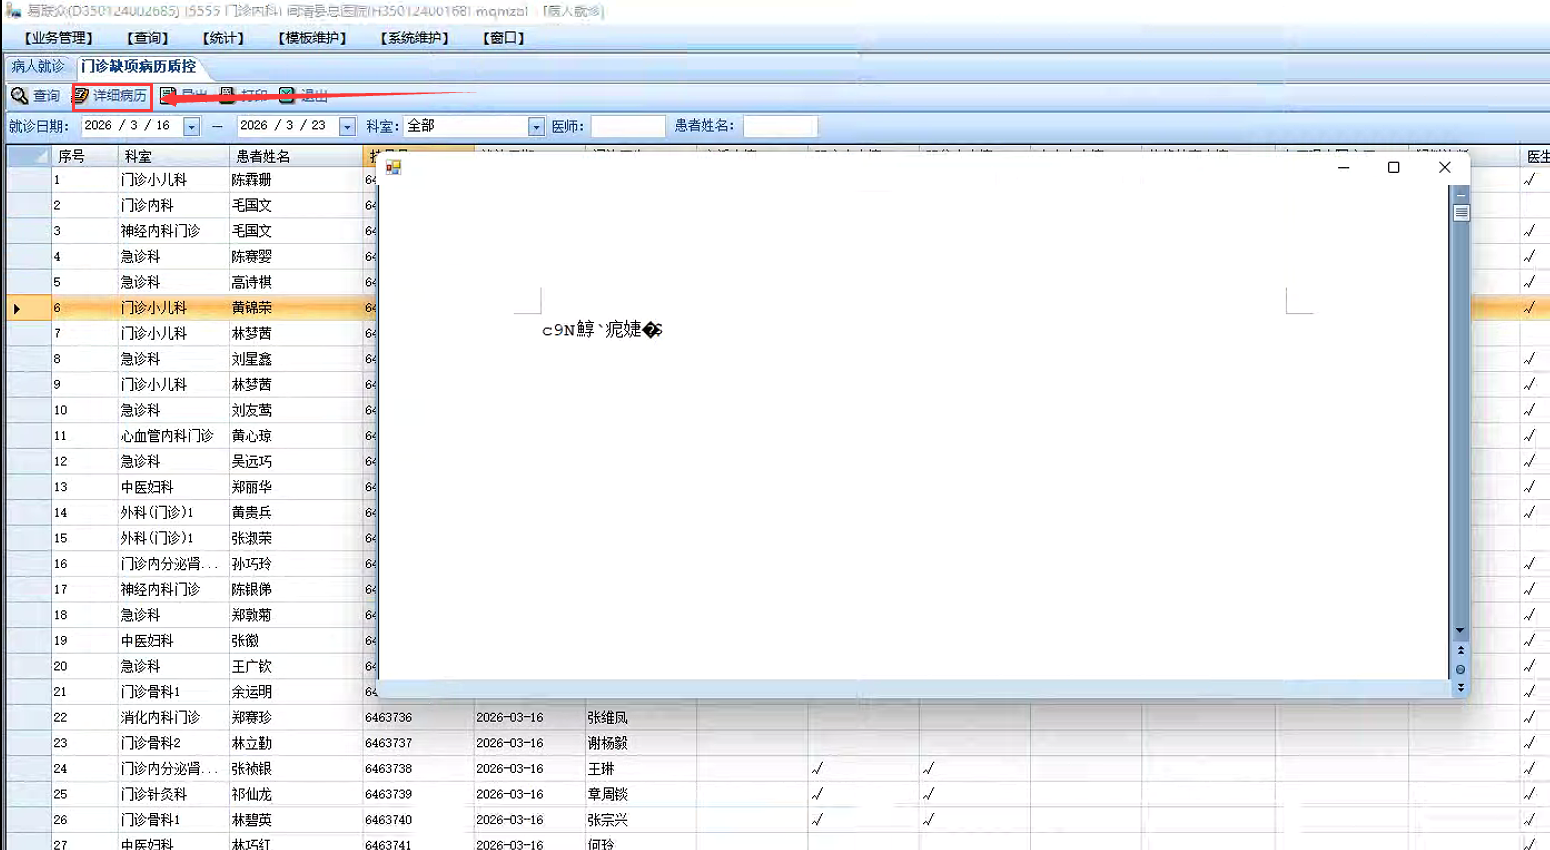Click the 查询 magnifier toolbar button

tap(35, 96)
